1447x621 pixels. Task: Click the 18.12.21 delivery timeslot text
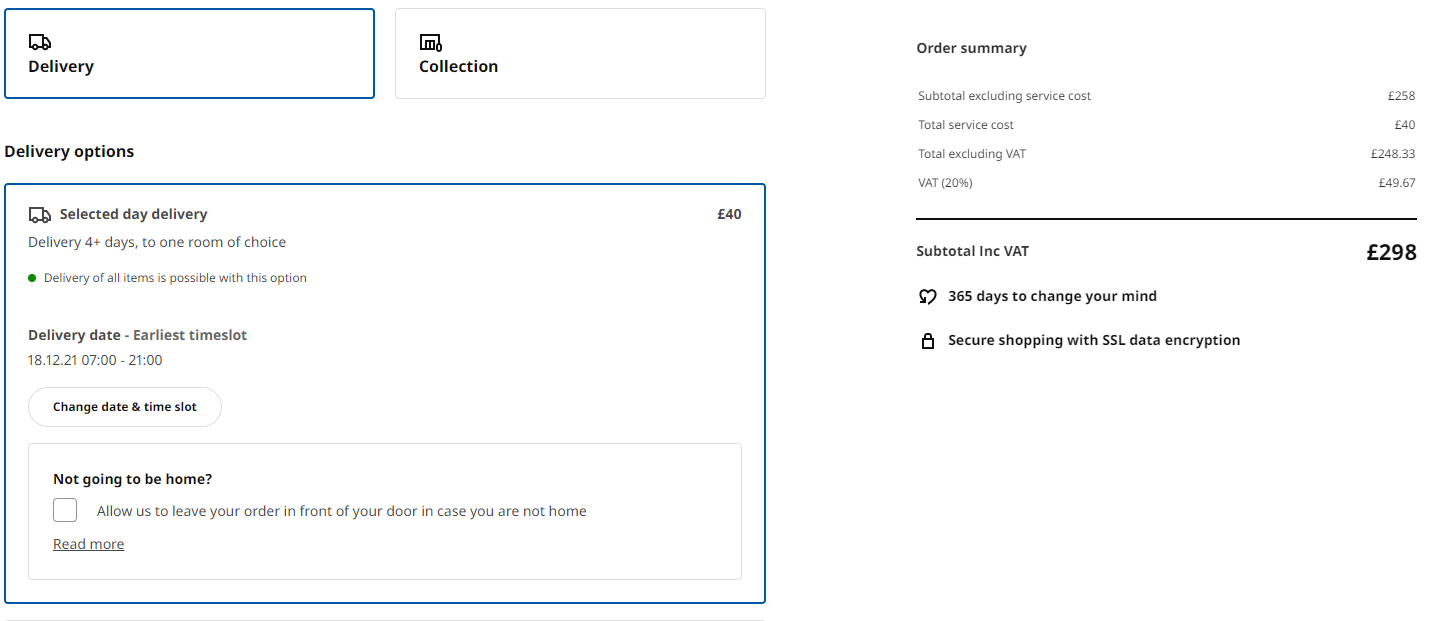pyautogui.click(x=96, y=359)
